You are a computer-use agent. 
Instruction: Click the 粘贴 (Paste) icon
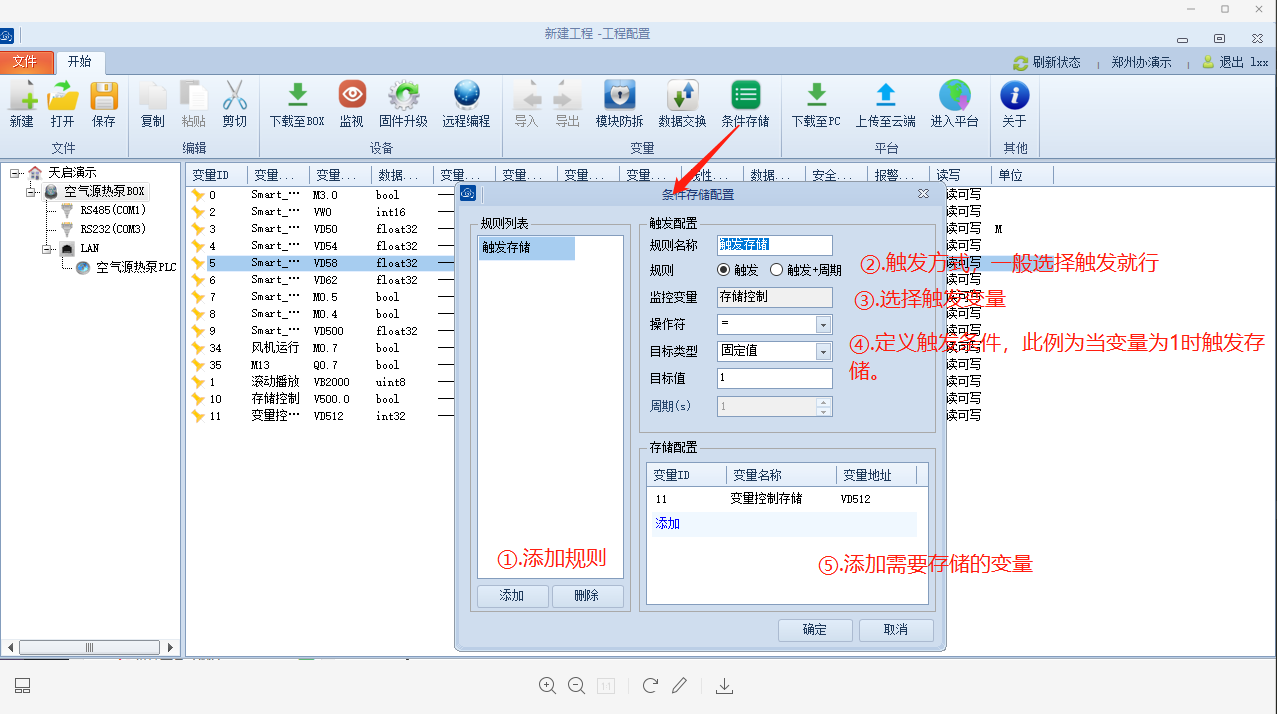click(194, 96)
